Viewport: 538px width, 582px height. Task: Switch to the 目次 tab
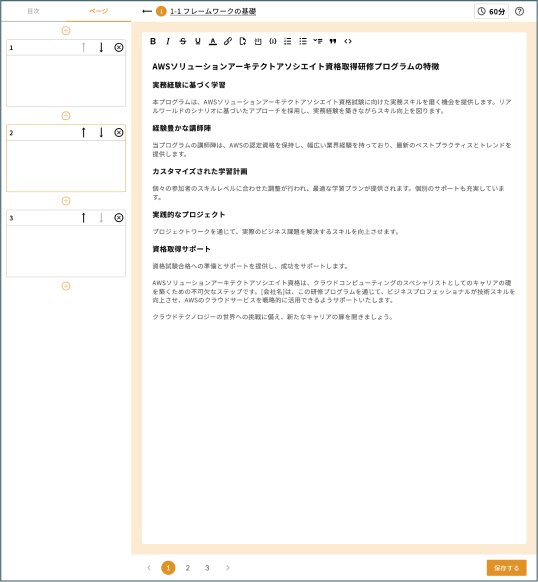click(x=33, y=11)
